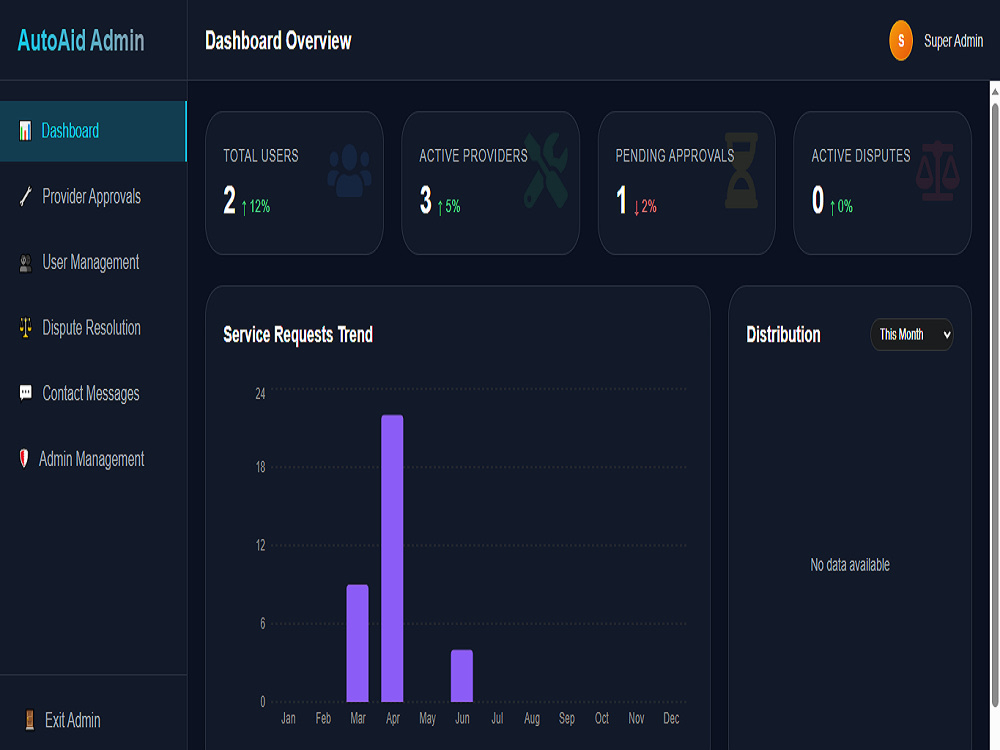This screenshot has width=1000, height=750.
Task: Click the scrollbar up arrow
Action: tap(995, 91)
